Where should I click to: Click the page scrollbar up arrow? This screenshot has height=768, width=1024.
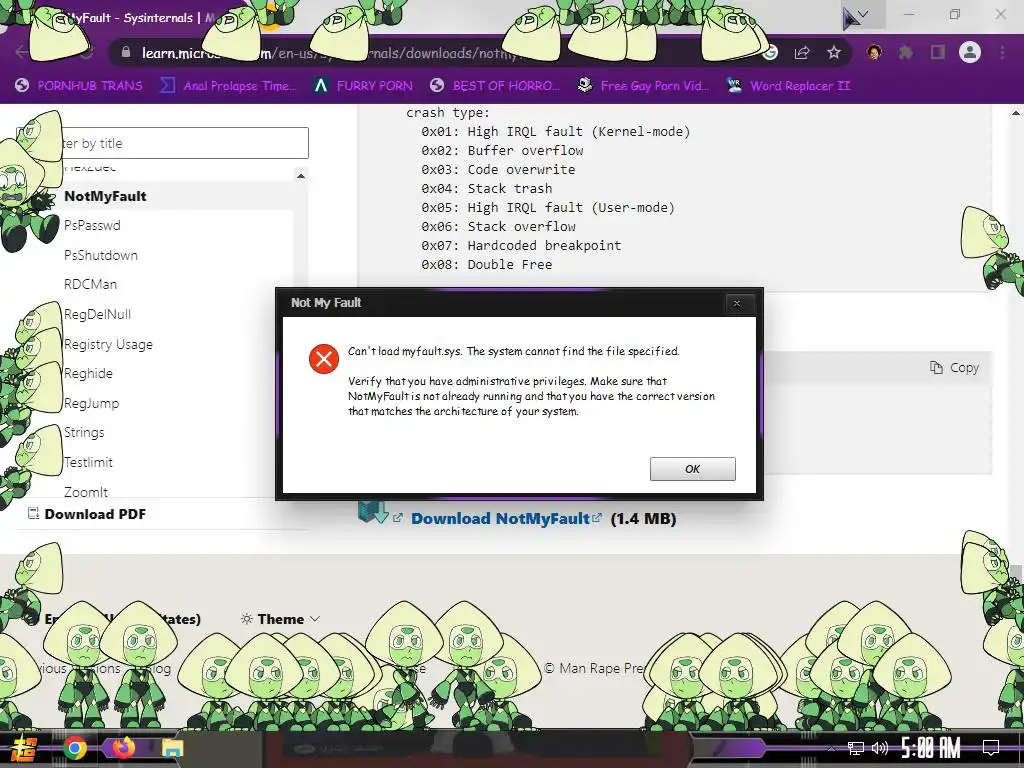(x=1016, y=113)
